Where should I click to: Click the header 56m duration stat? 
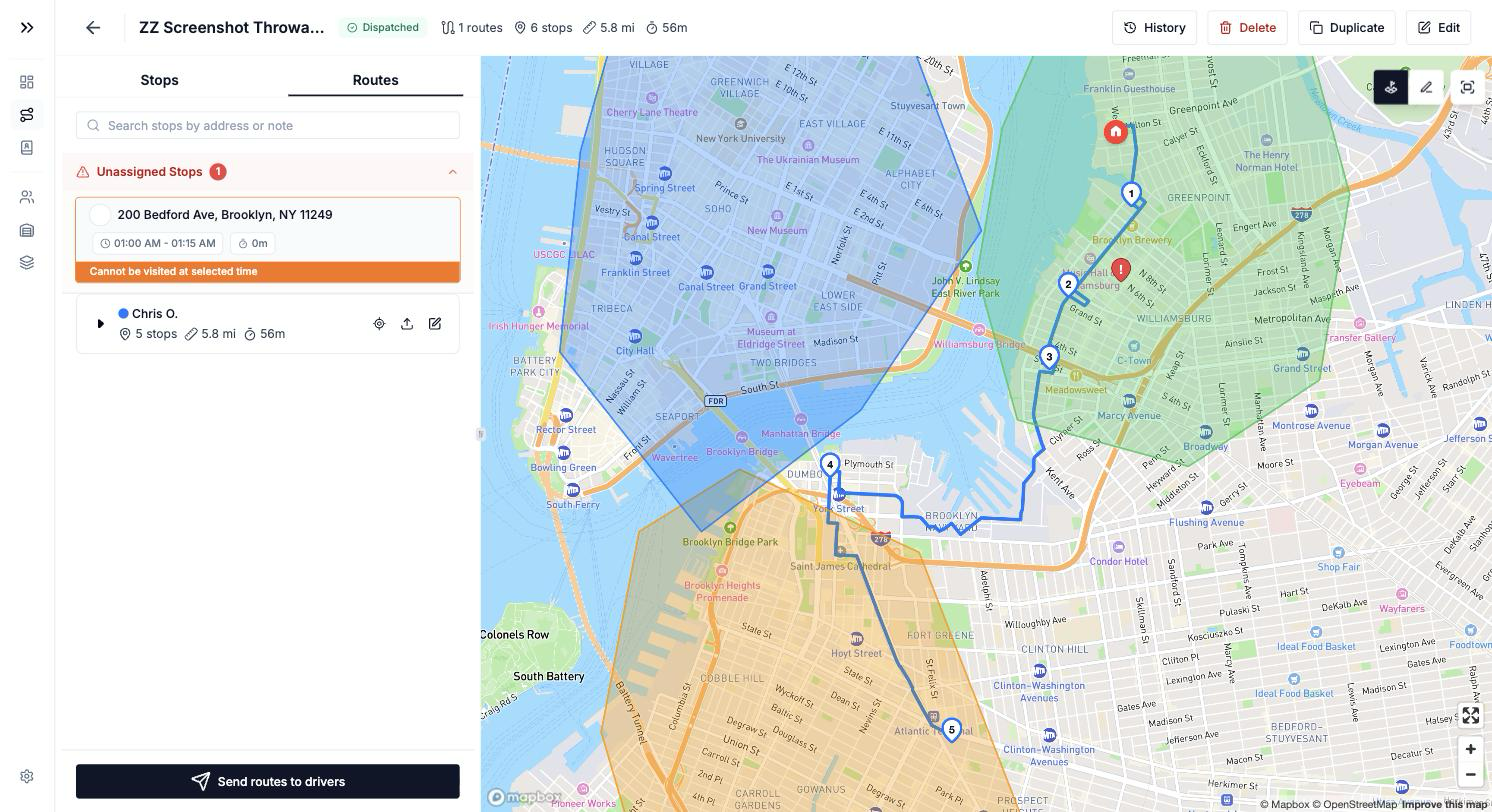click(x=666, y=28)
